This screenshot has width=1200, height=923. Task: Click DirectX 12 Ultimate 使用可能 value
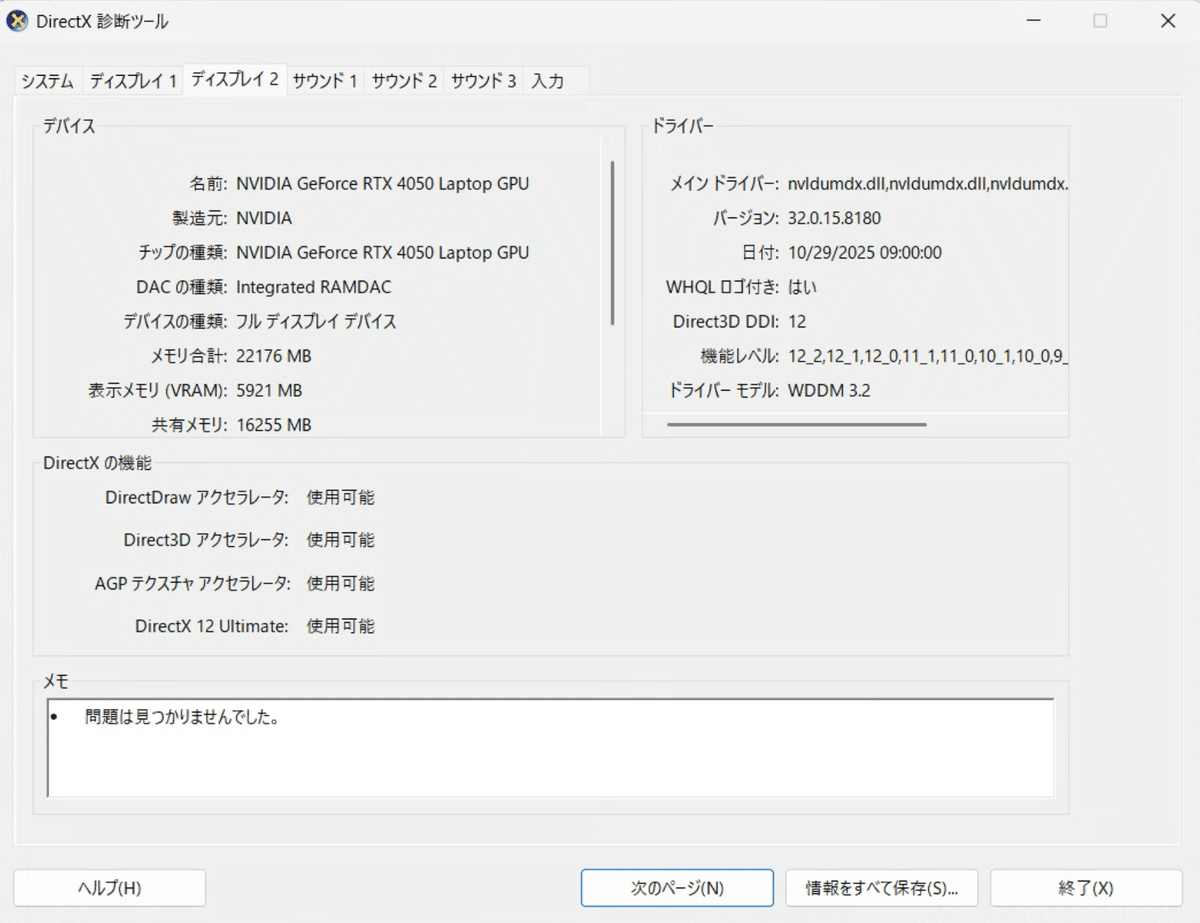[341, 627]
